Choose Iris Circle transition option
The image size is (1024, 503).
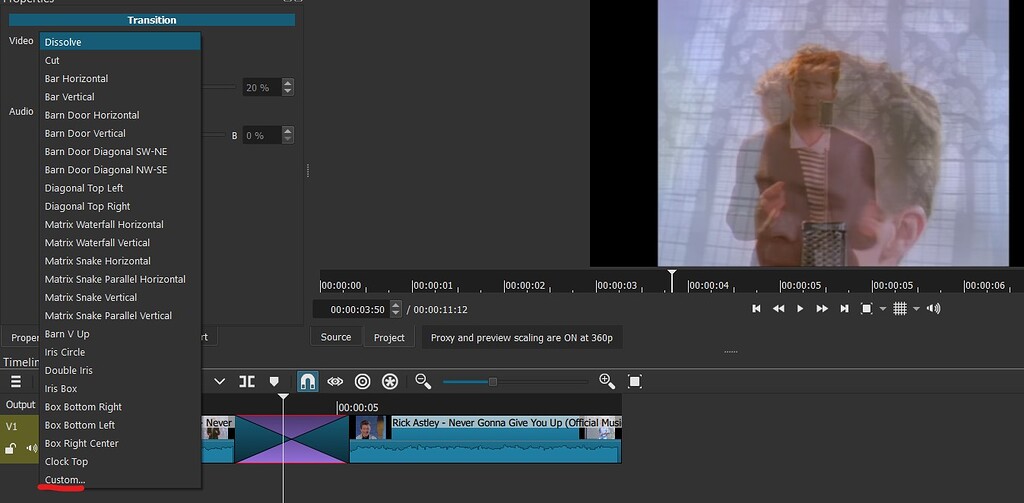point(65,352)
